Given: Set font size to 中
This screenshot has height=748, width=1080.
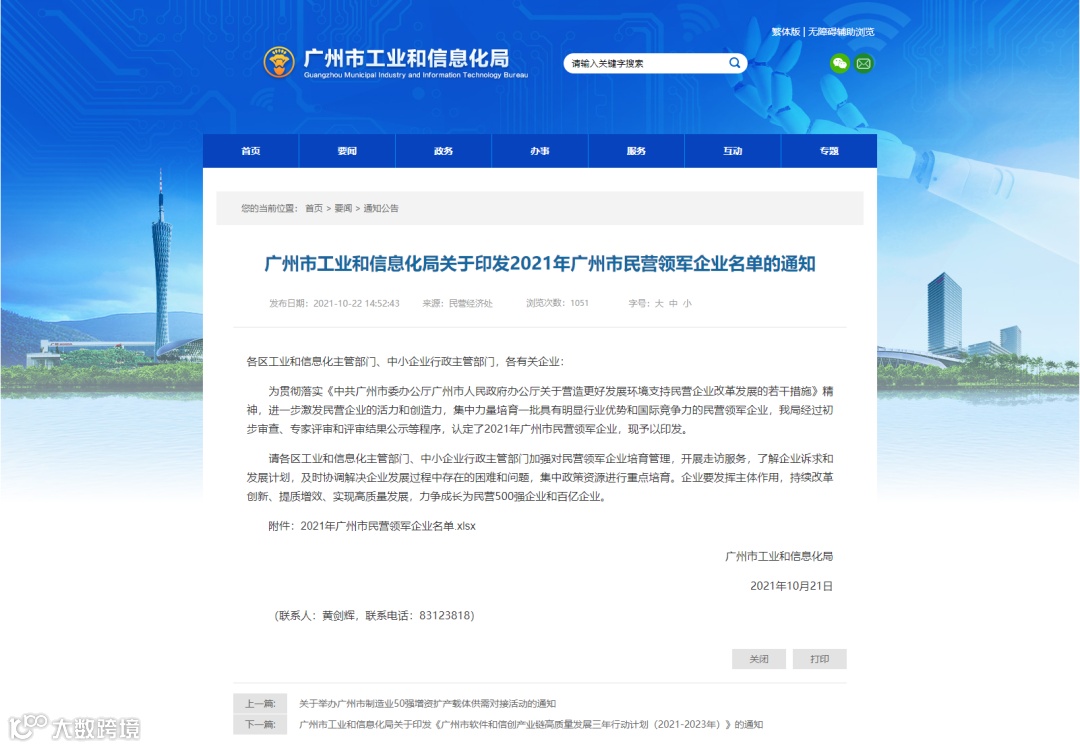Looking at the screenshot, I should click(673, 303).
